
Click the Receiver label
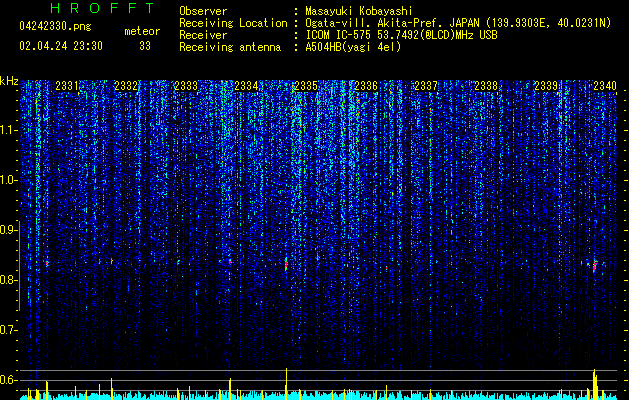click(x=203, y=35)
